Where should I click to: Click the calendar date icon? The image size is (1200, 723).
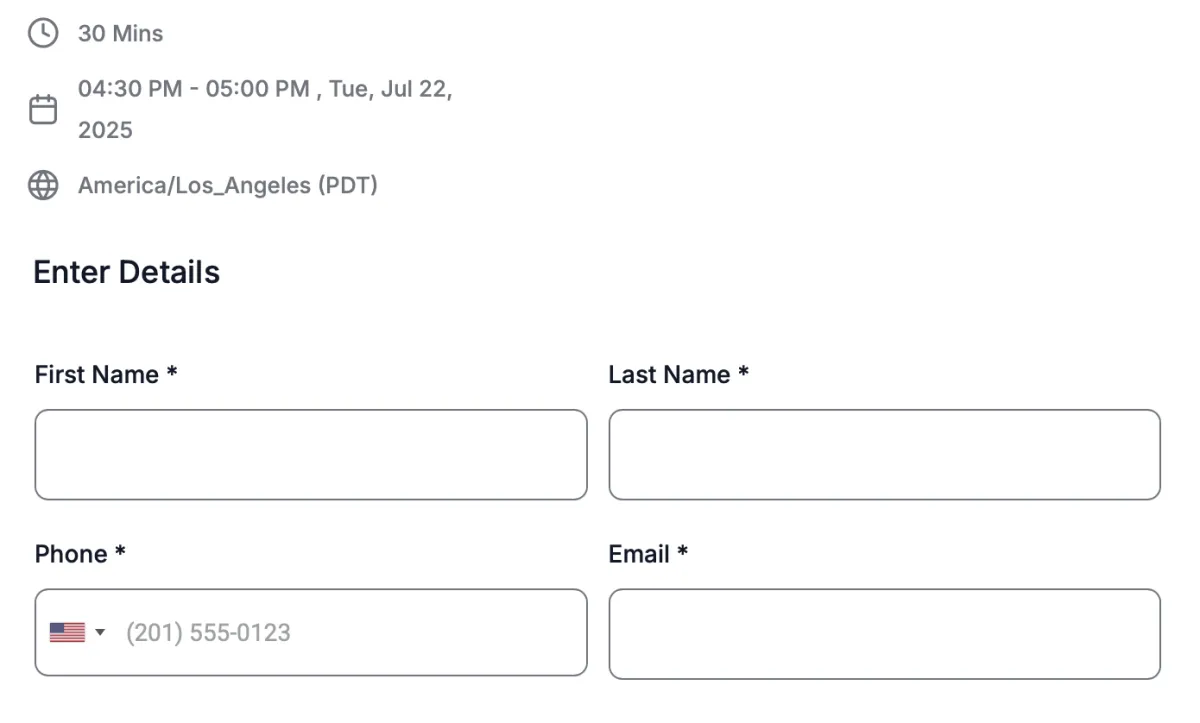coord(43,109)
